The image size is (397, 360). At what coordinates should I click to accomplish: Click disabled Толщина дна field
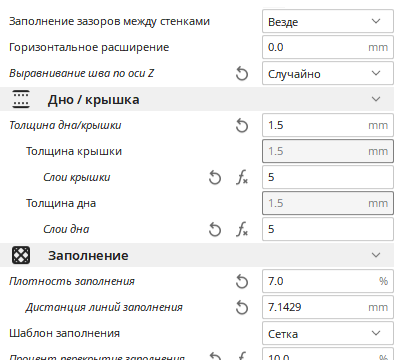[x=328, y=203]
